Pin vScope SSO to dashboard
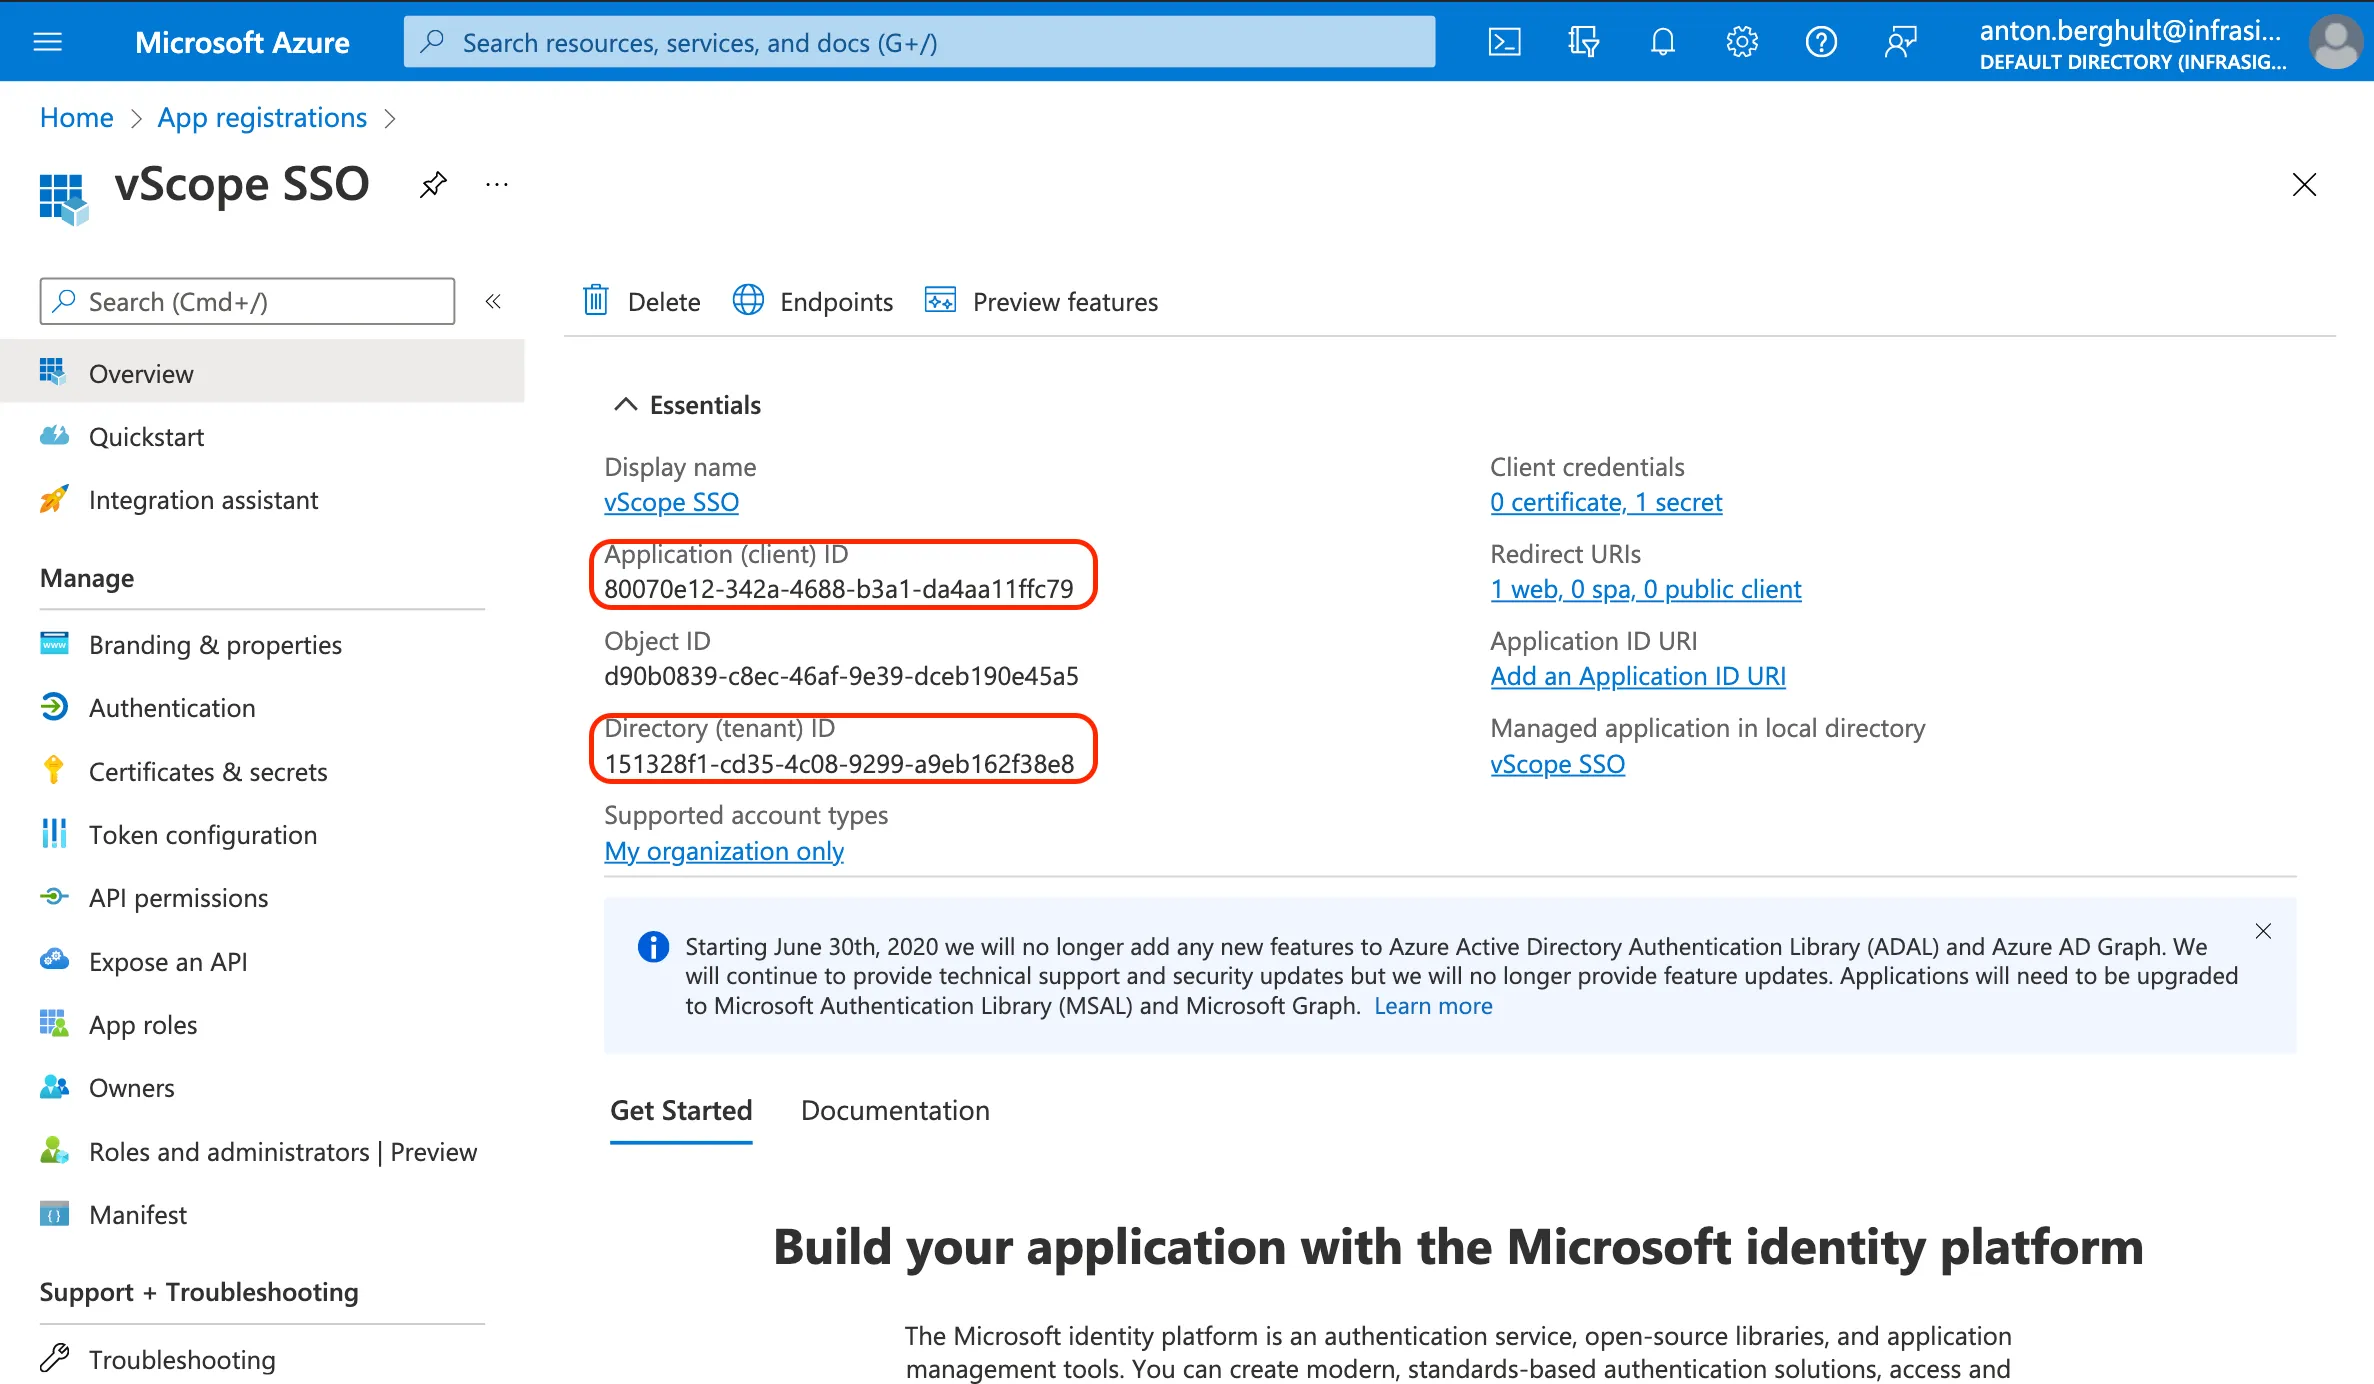Viewport: 2374px width, 1384px height. (x=433, y=184)
